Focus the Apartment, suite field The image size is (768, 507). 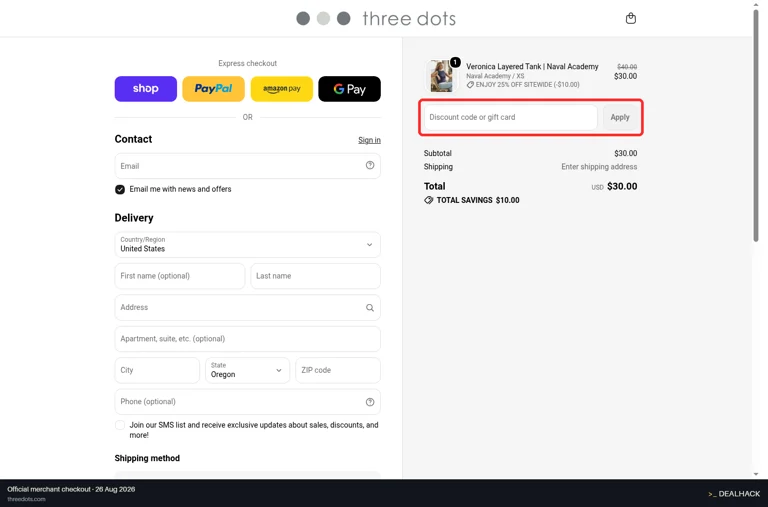pos(247,339)
